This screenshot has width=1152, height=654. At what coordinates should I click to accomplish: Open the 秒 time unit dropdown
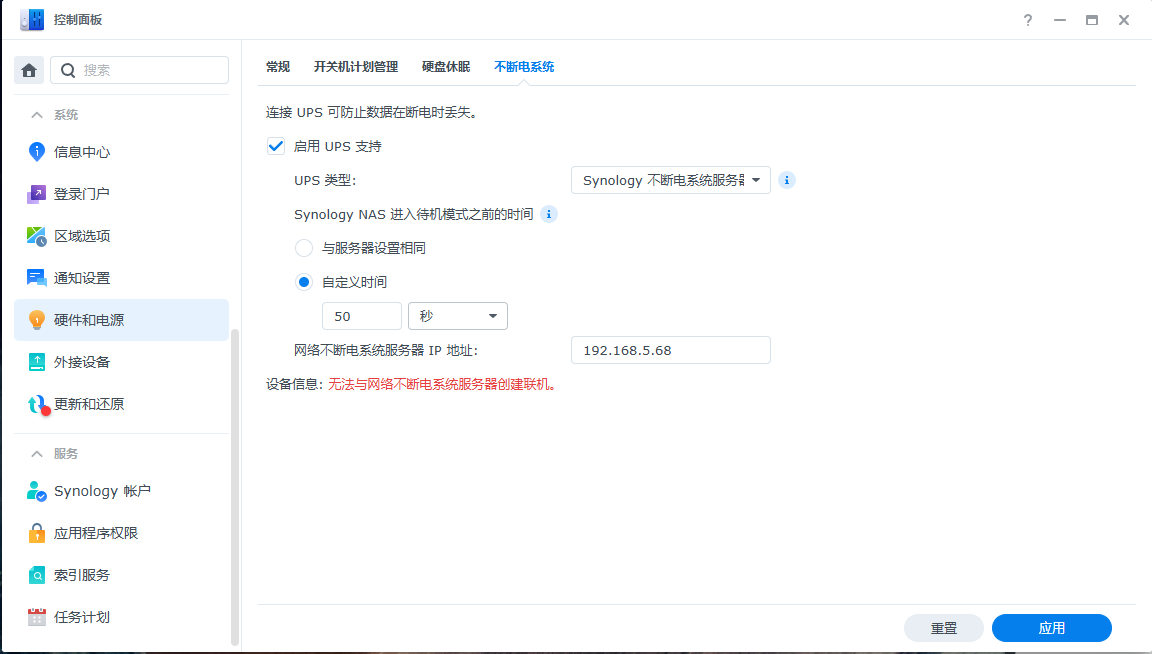coord(457,315)
